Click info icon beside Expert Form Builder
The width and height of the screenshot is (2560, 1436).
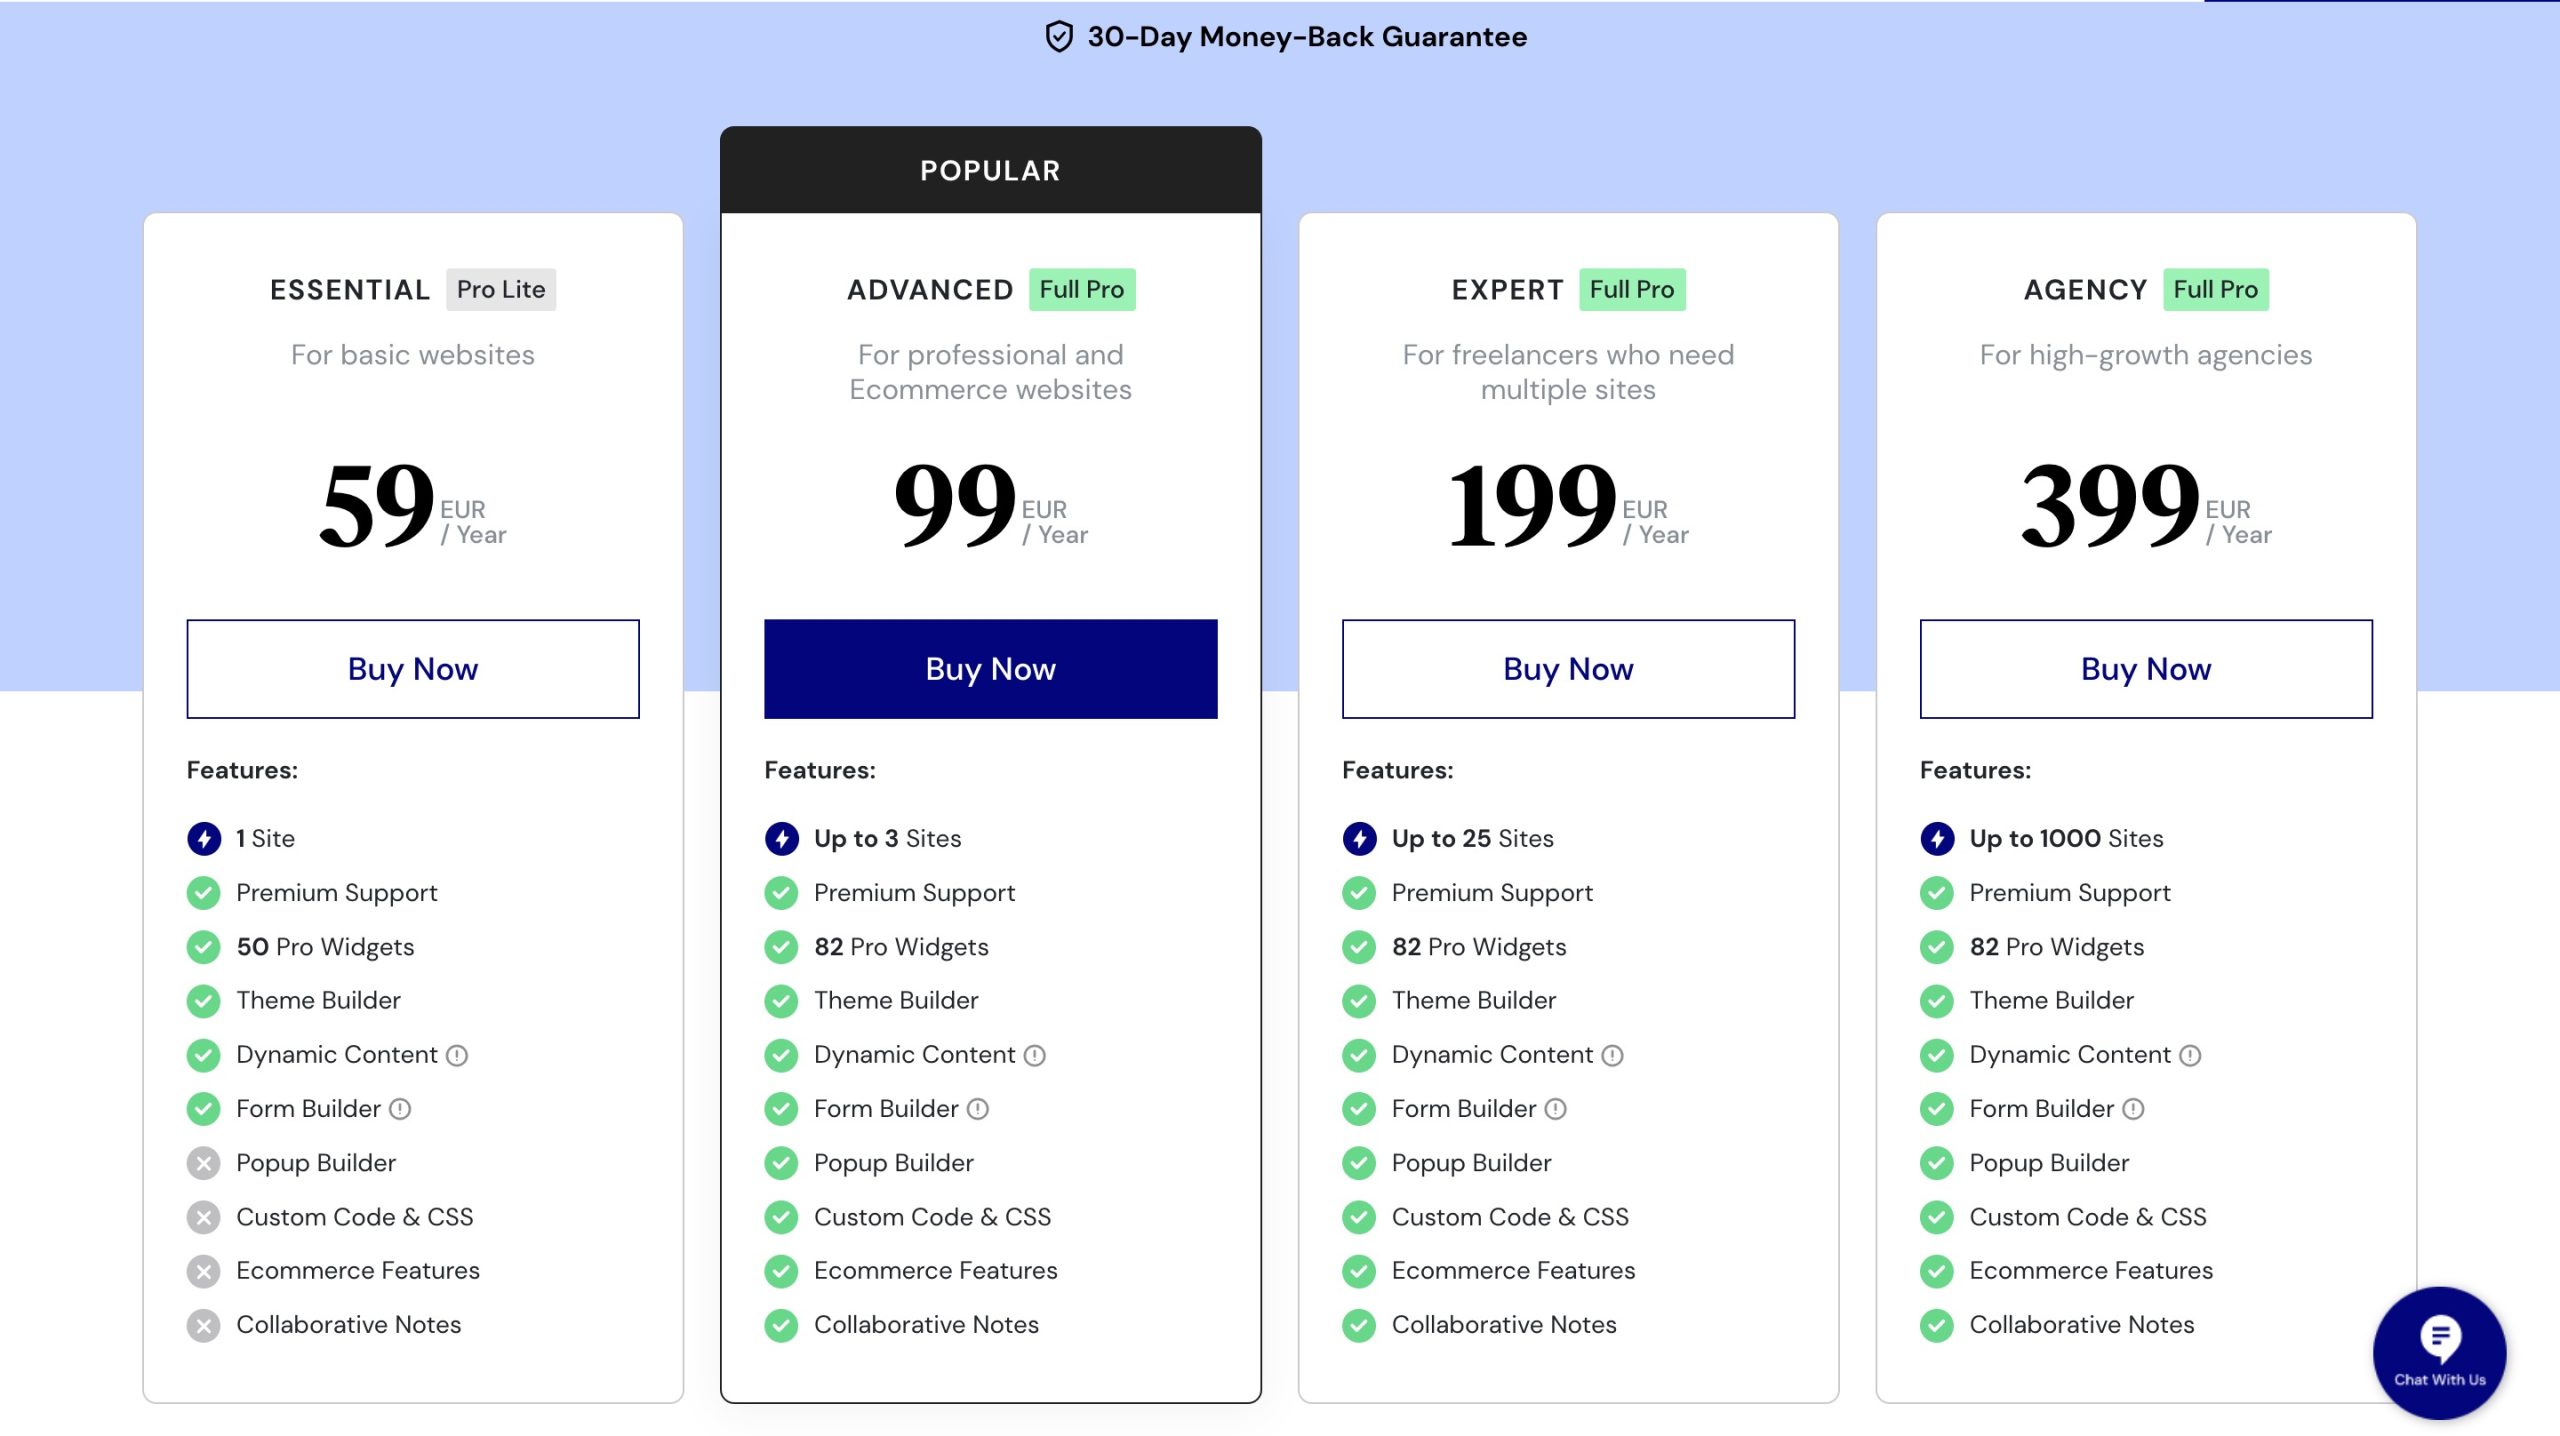pos(1555,1109)
